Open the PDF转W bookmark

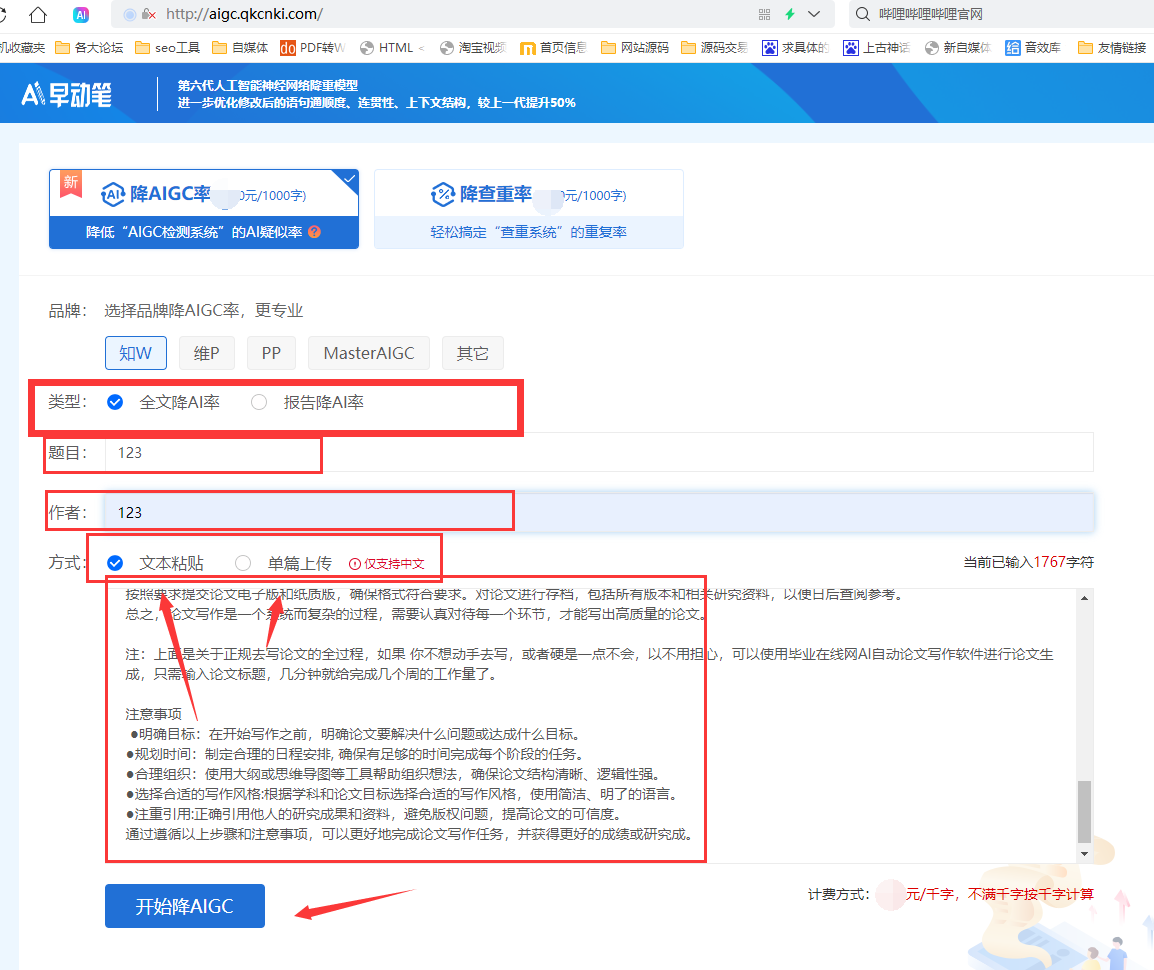313,48
